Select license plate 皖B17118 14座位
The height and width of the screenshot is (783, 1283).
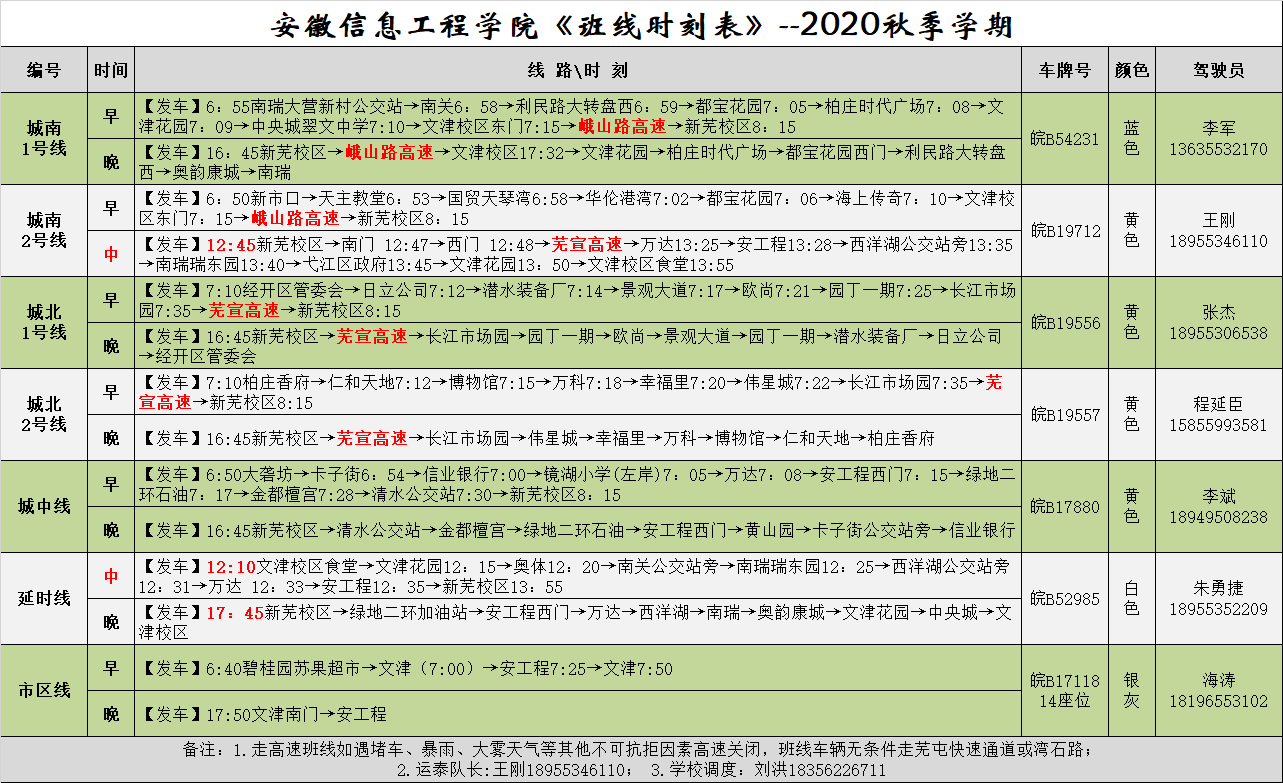pos(1065,691)
